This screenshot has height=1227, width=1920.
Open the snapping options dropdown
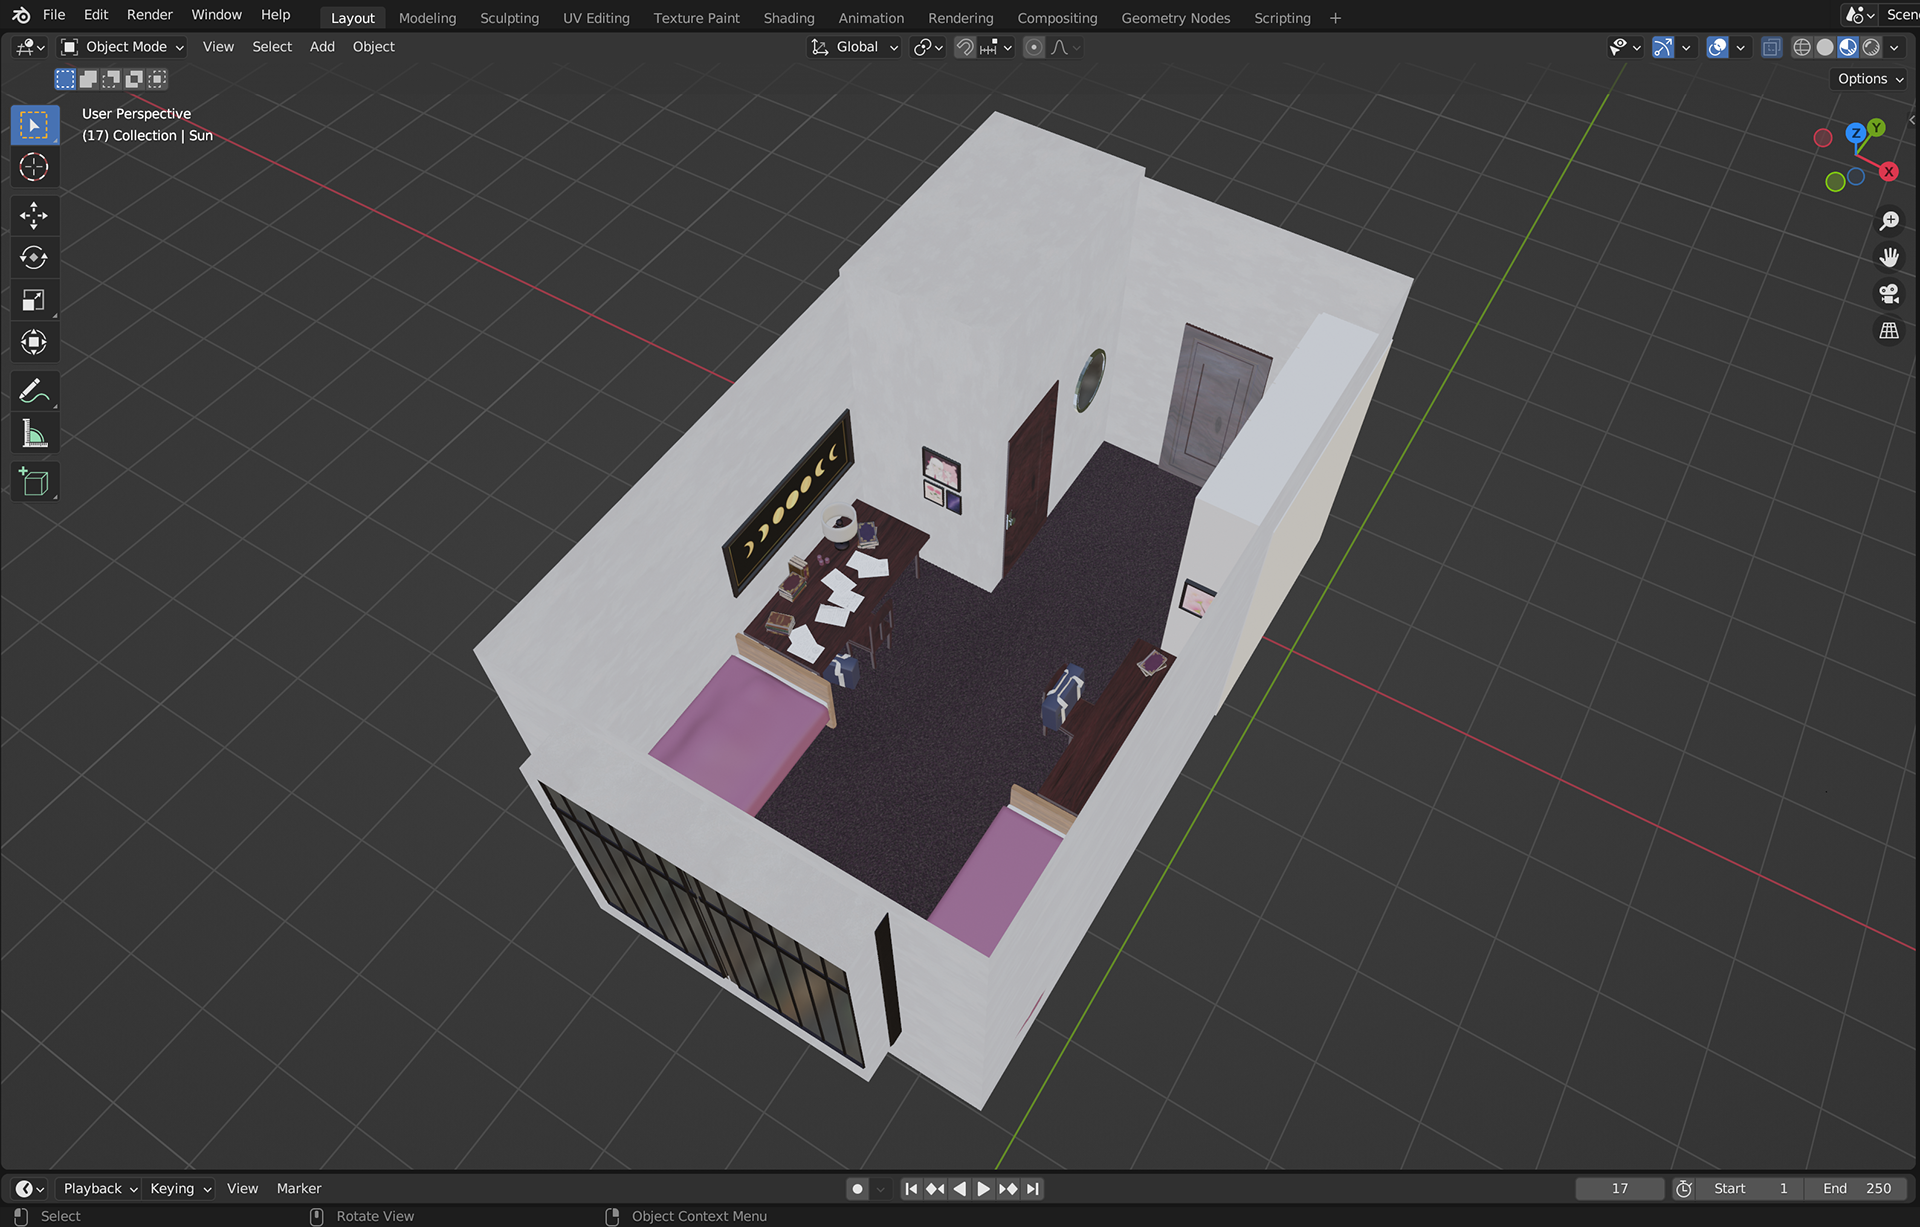[x=997, y=47]
